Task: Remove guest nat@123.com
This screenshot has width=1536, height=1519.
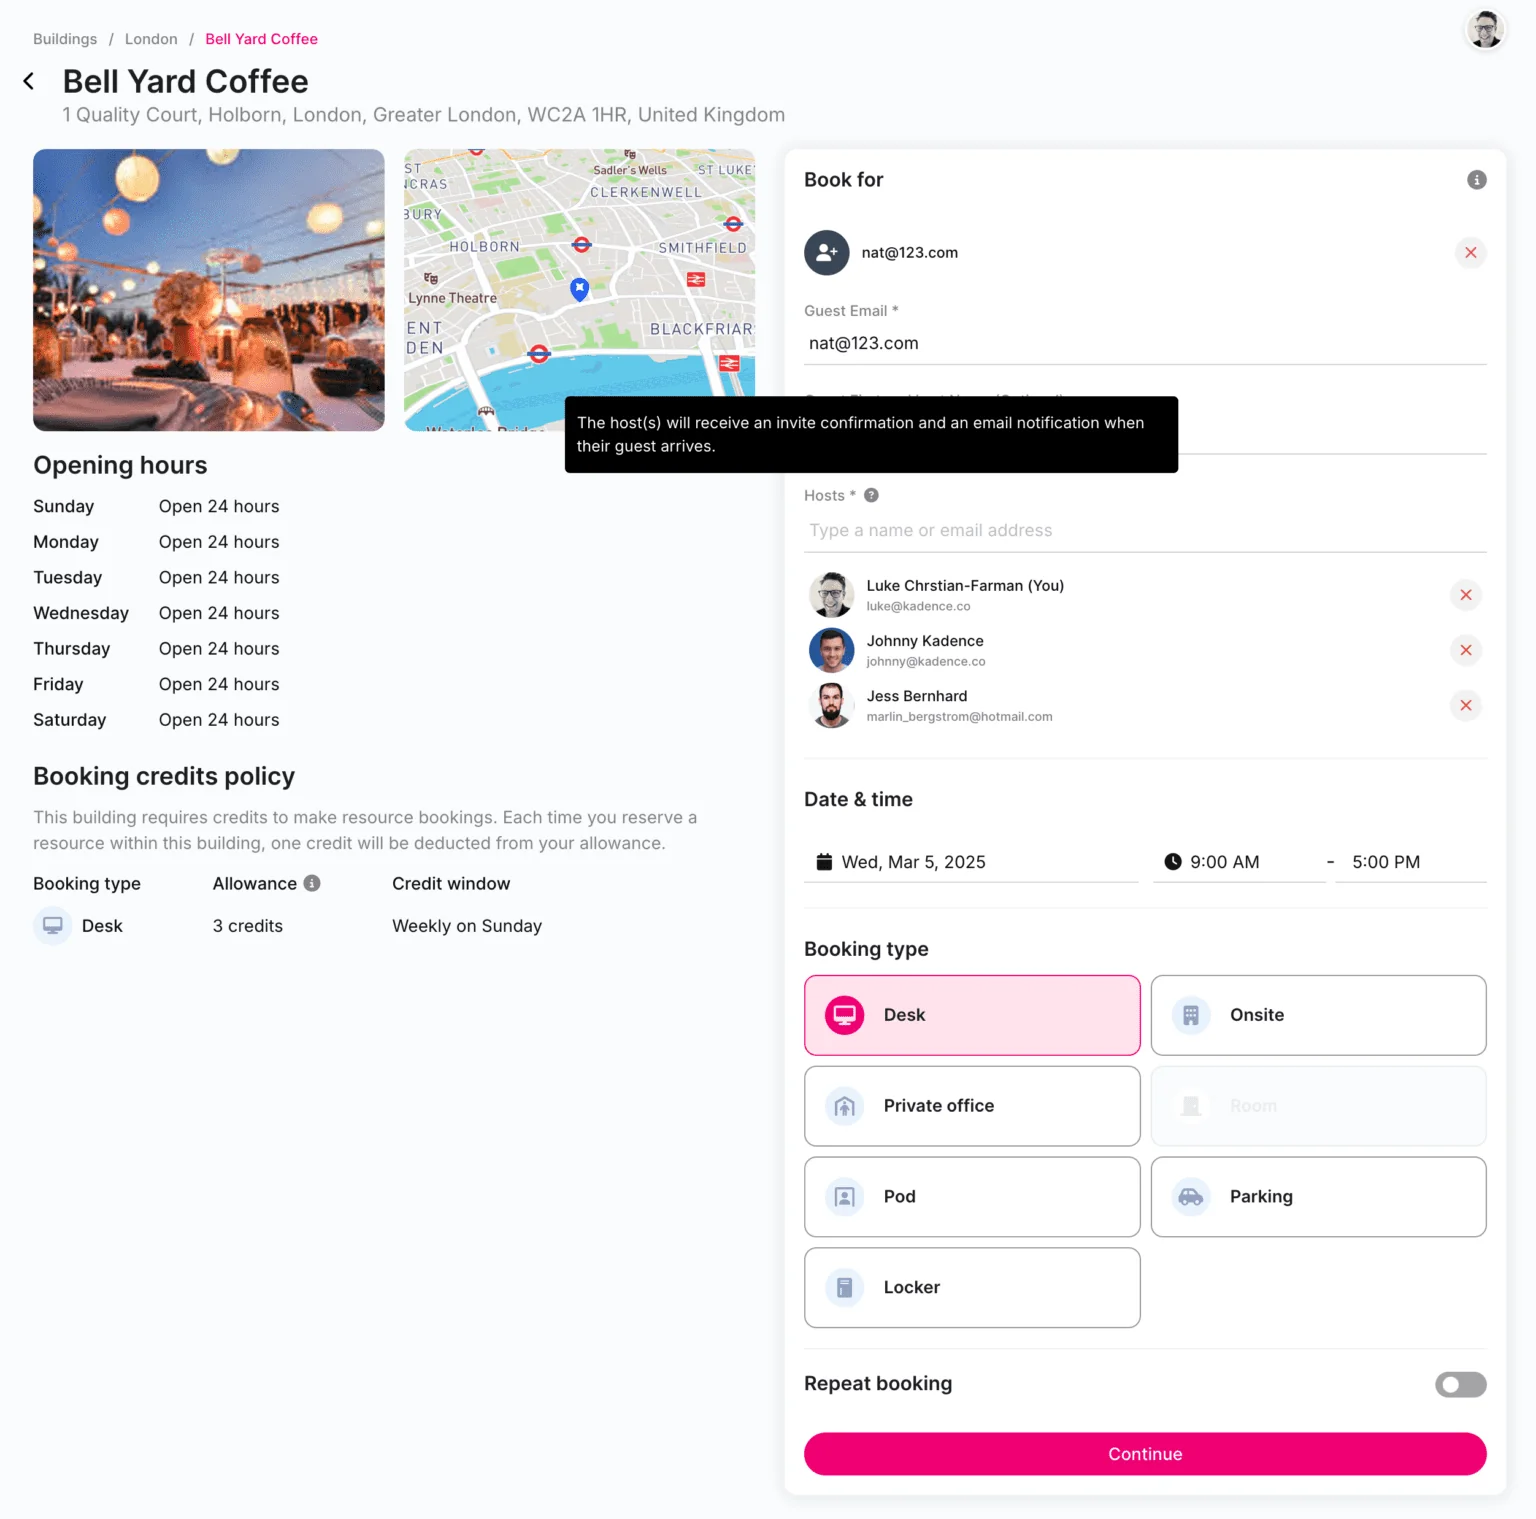Action: [x=1470, y=253]
